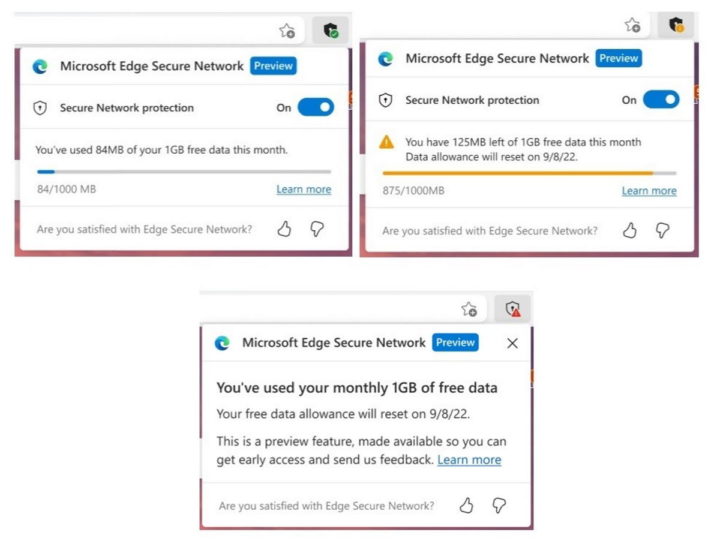
Task: Click thumbs down in the 125MB left panel
Action: click(x=662, y=230)
